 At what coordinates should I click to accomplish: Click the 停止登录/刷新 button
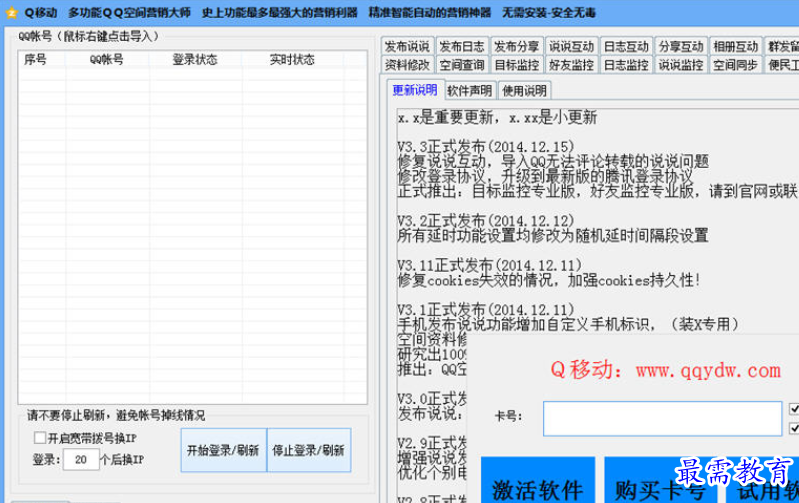point(309,450)
